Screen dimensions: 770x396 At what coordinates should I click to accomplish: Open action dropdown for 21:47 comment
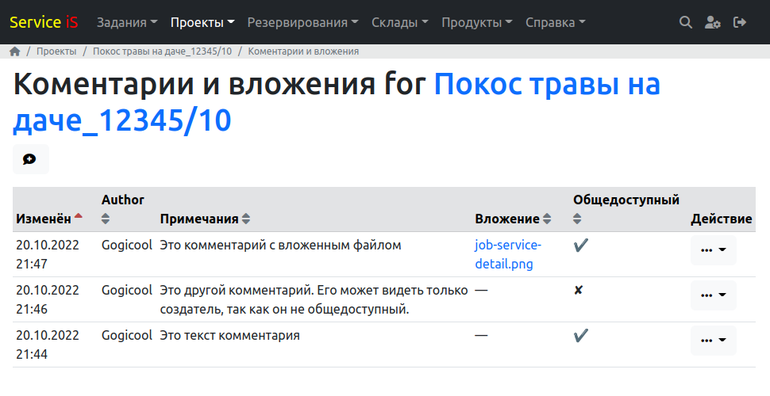pos(714,250)
